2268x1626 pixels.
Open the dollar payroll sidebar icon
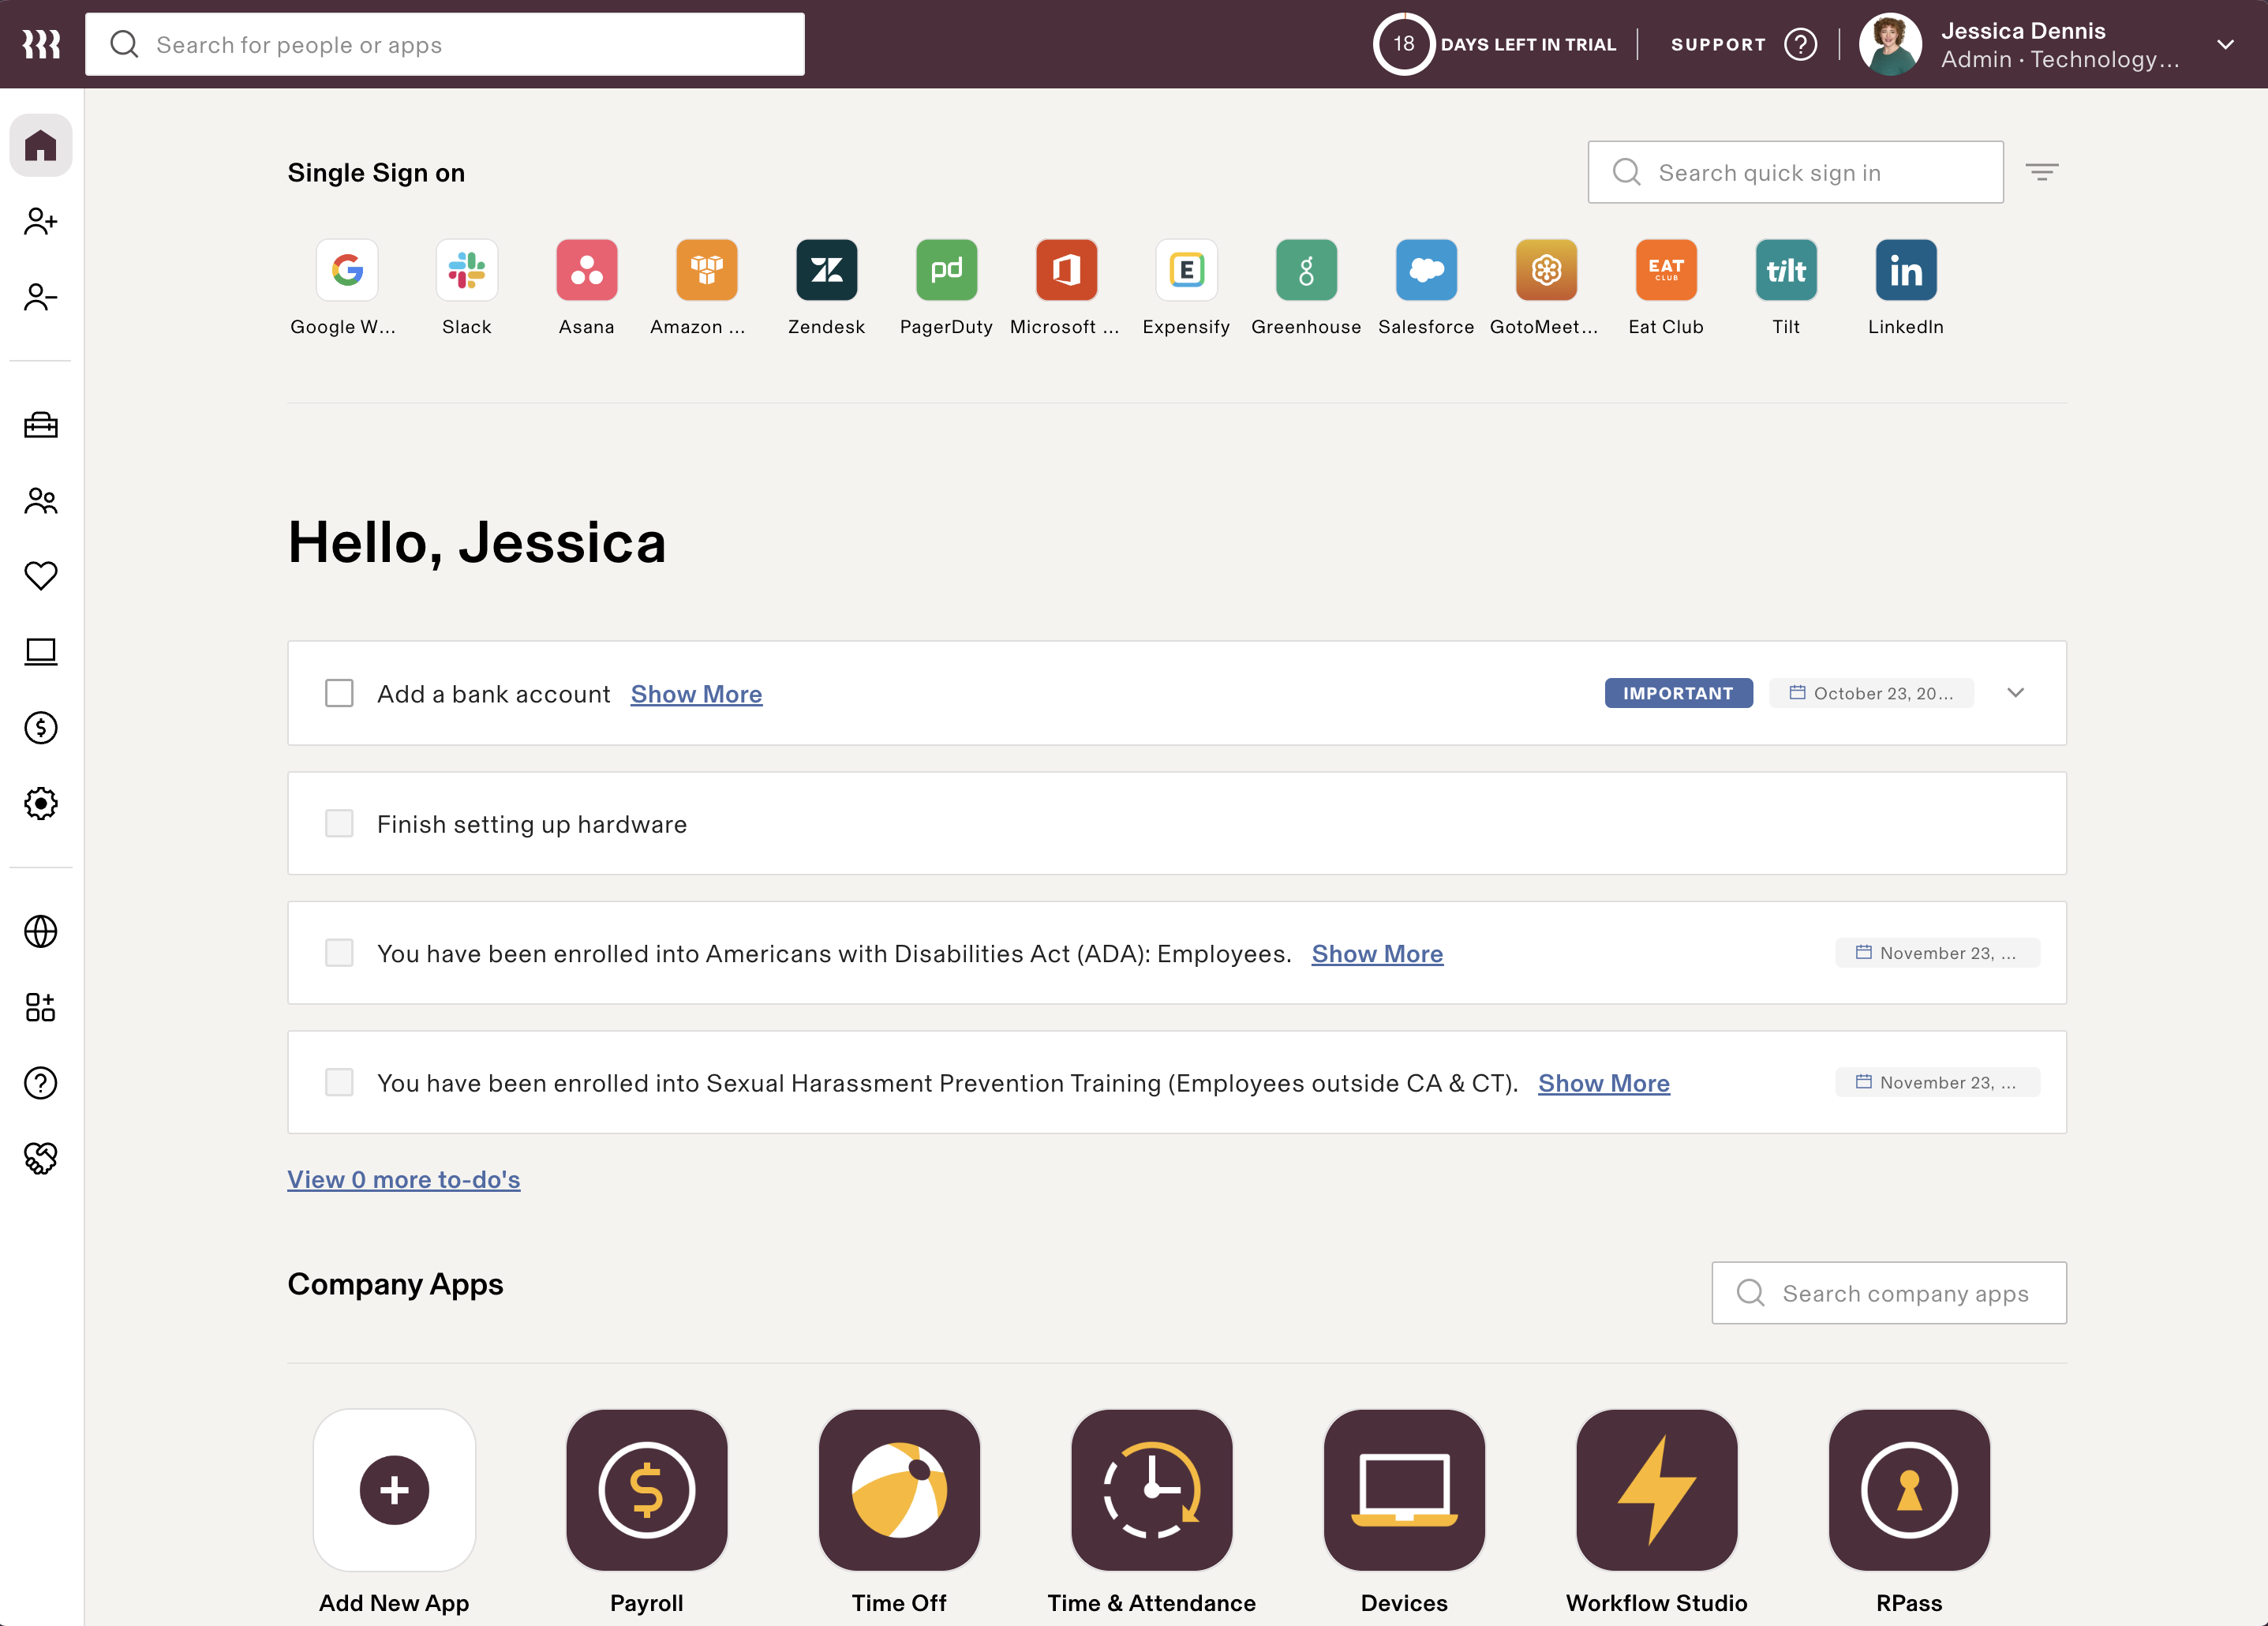tap(41, 727)
